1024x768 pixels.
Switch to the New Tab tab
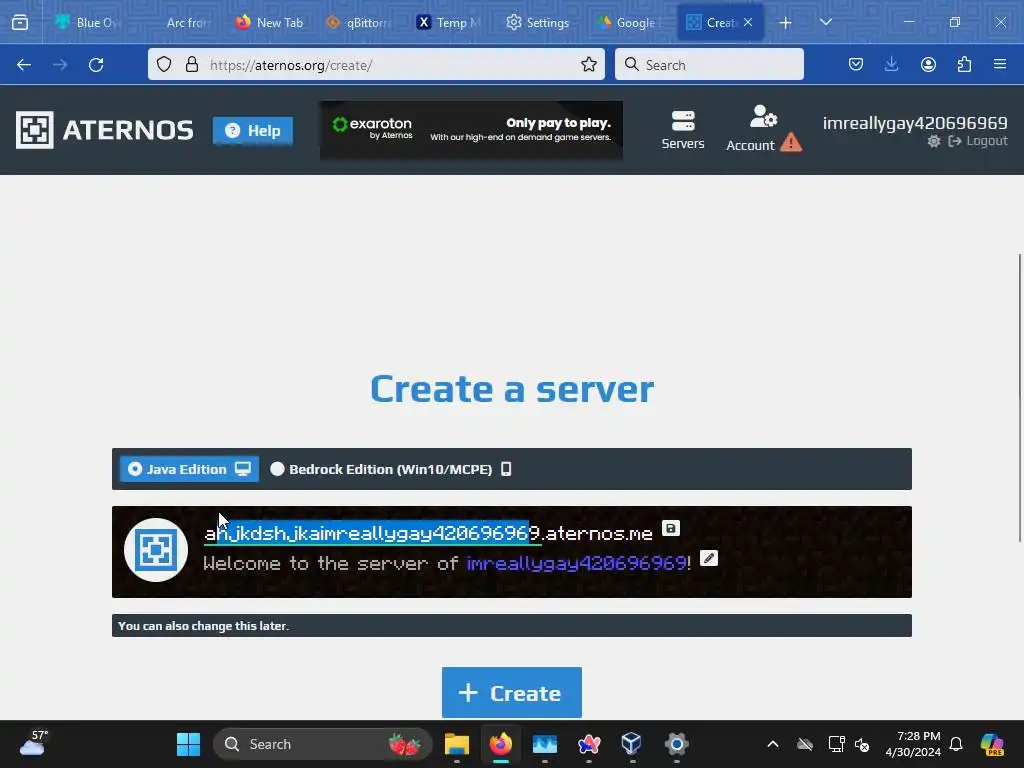click(270, 22)
